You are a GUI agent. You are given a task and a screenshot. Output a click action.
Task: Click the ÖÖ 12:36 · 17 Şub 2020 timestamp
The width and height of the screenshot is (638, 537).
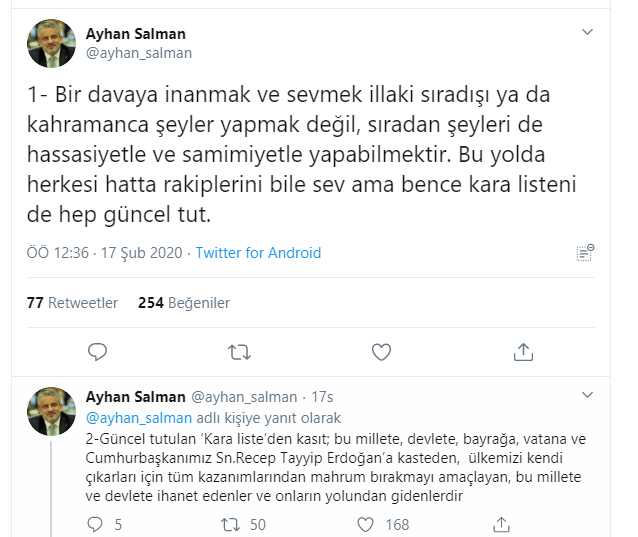(104, 253)
